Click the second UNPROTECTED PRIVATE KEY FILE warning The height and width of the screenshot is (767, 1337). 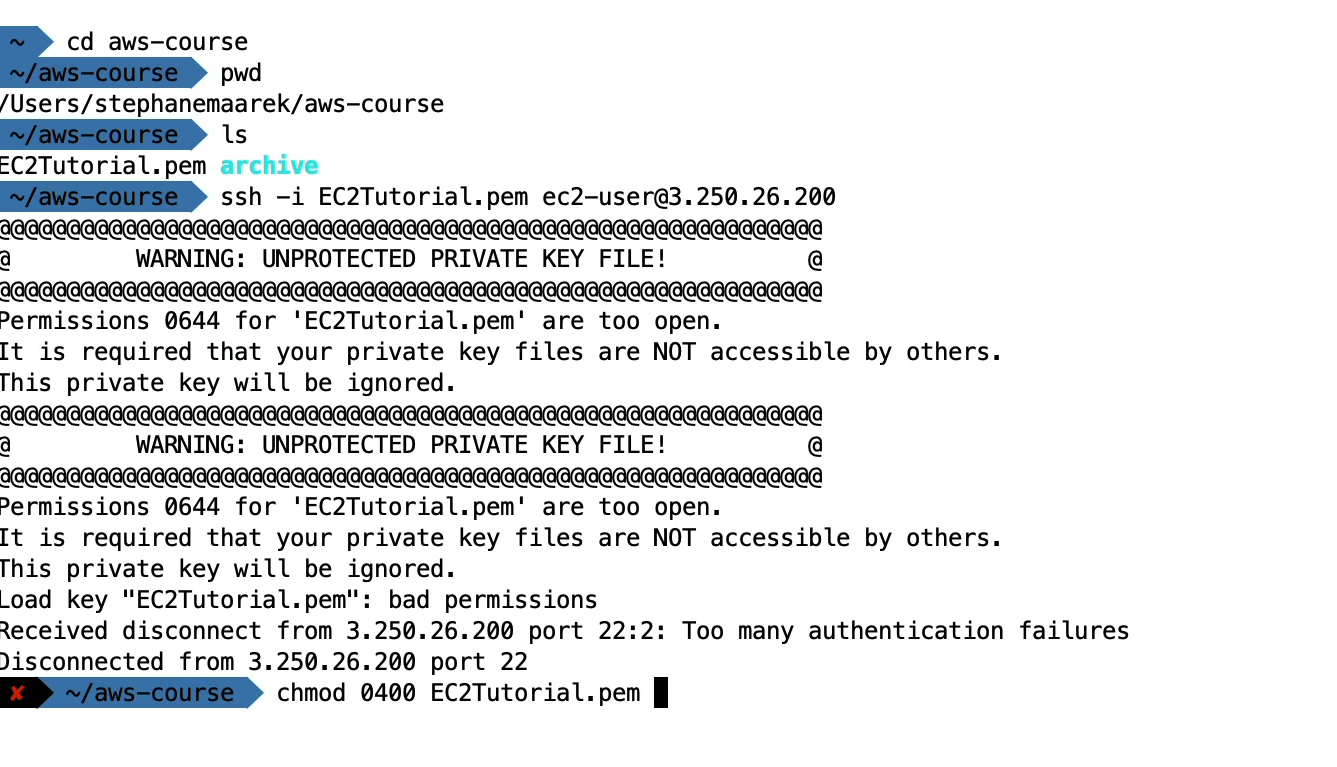click(401, 445)
